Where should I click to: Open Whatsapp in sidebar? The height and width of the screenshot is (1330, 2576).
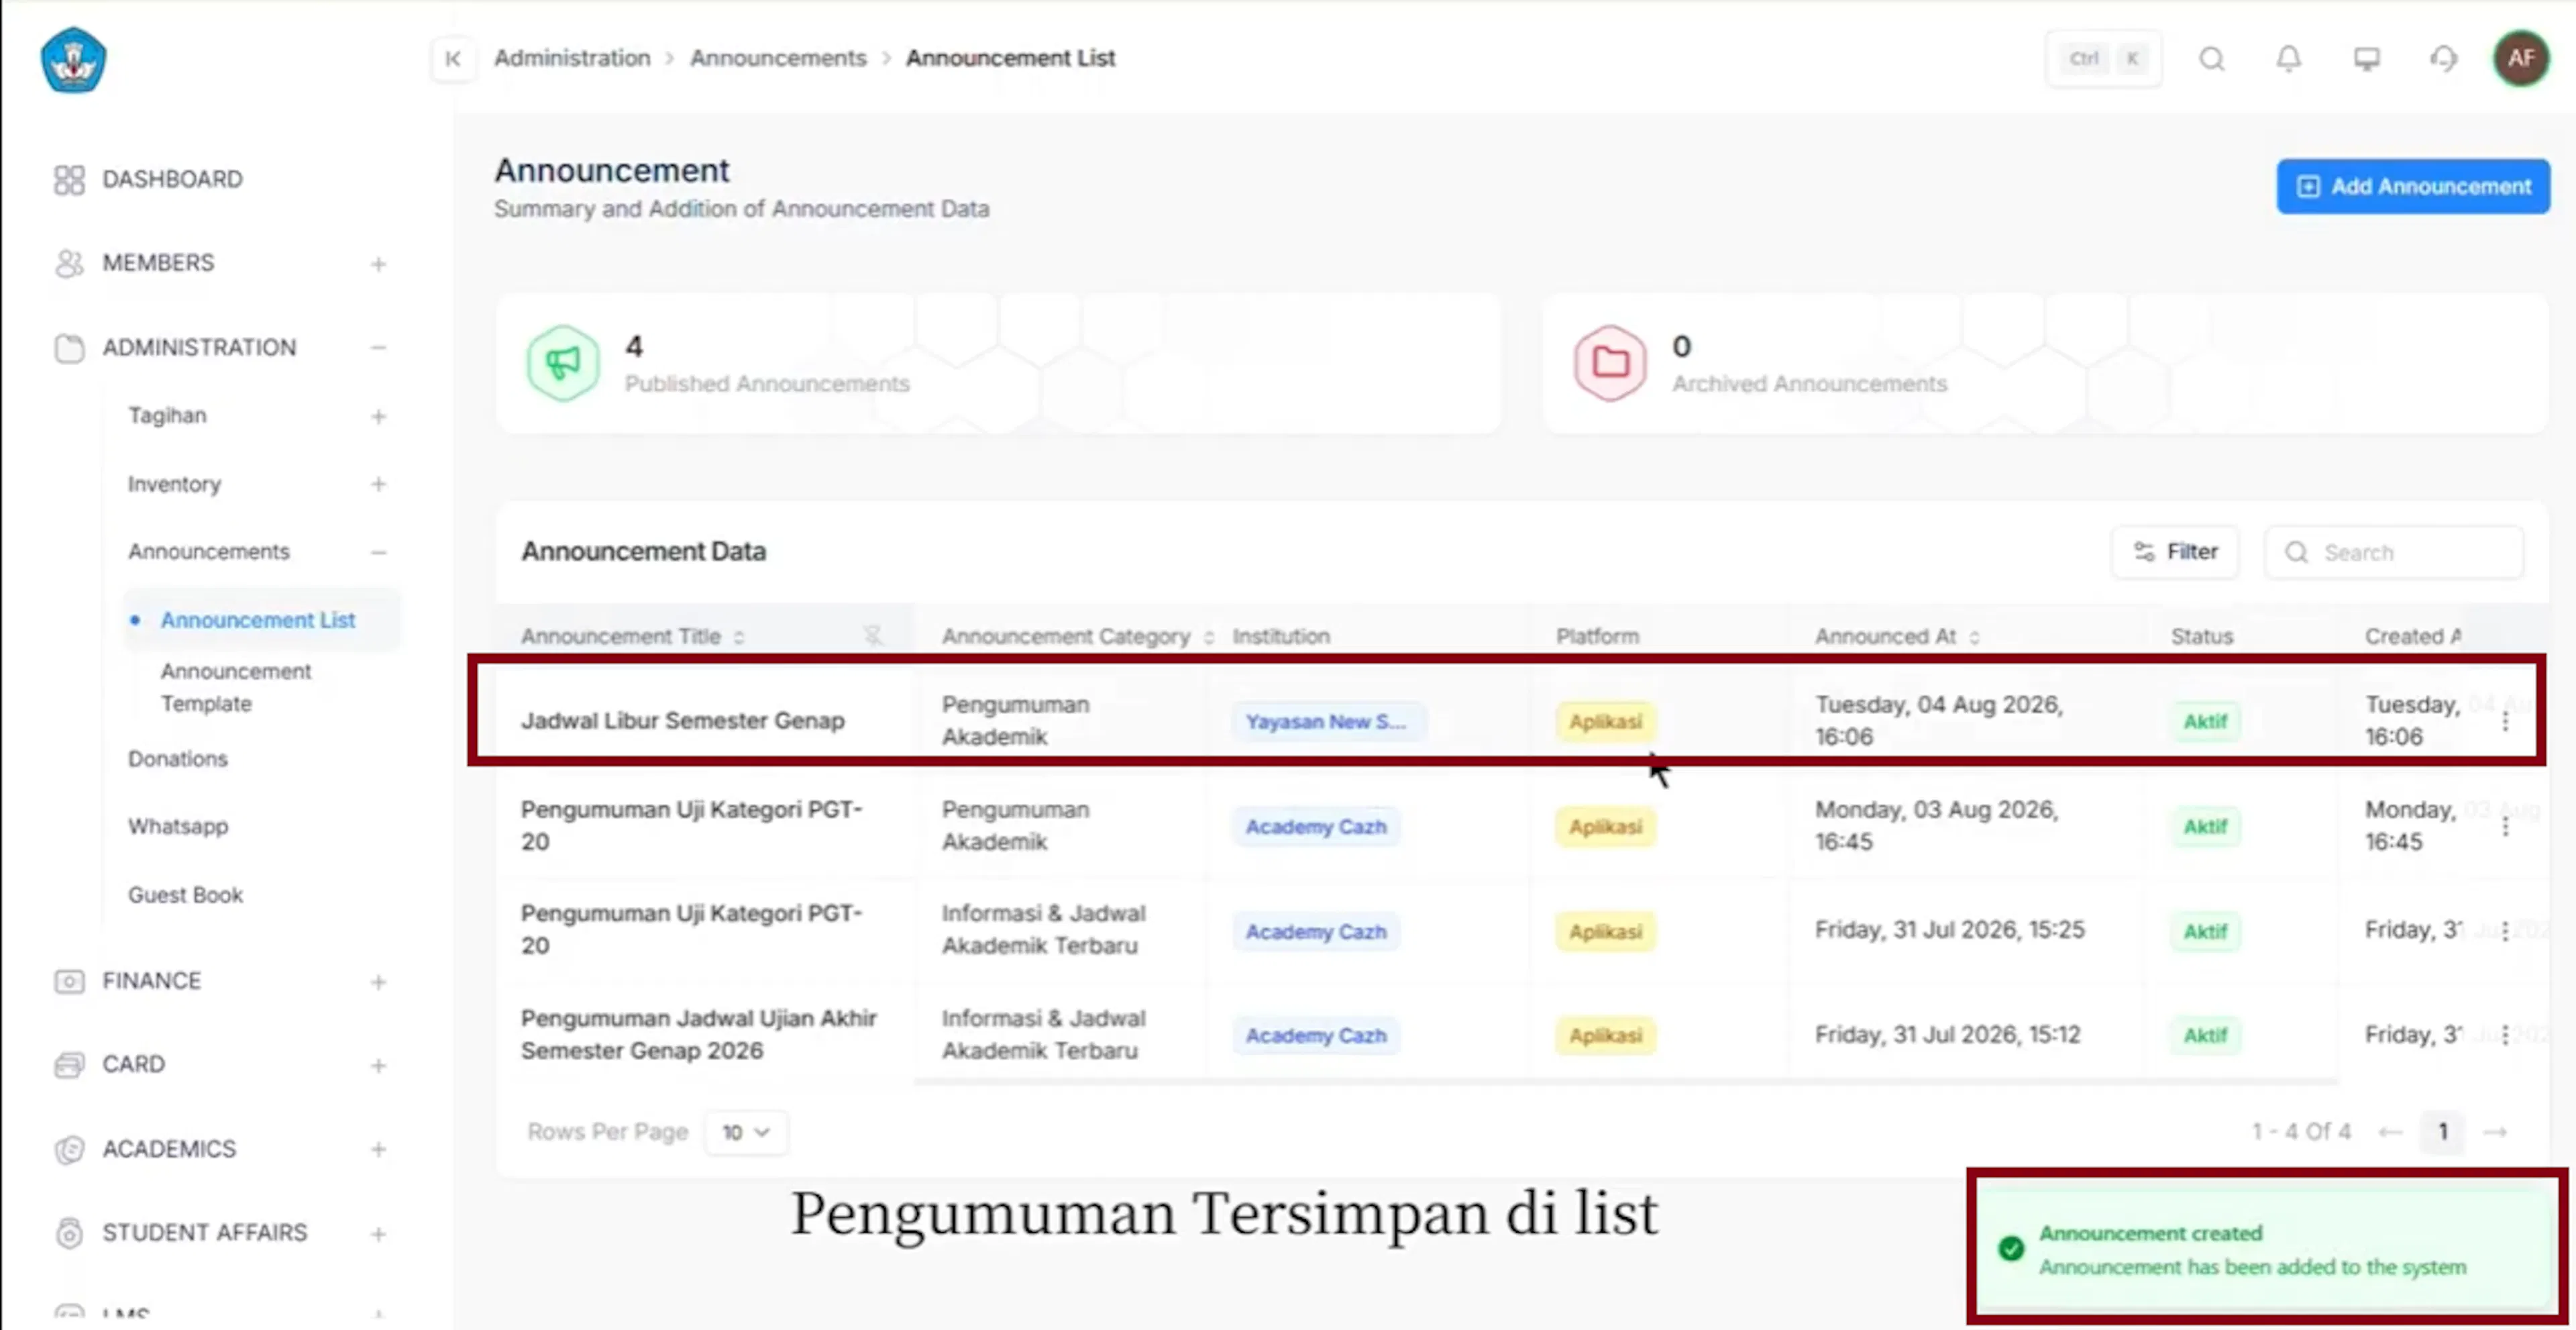[x=178, y=826]
